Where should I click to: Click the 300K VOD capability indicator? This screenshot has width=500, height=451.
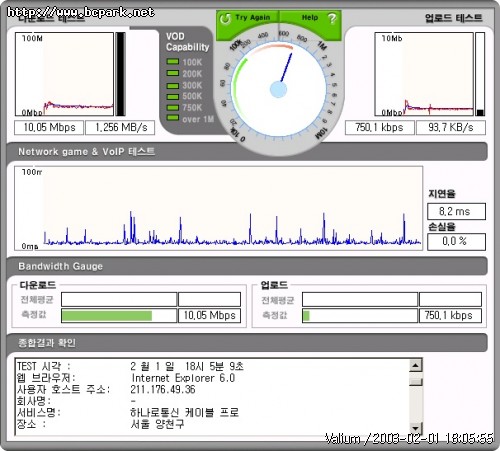point(173,85)
